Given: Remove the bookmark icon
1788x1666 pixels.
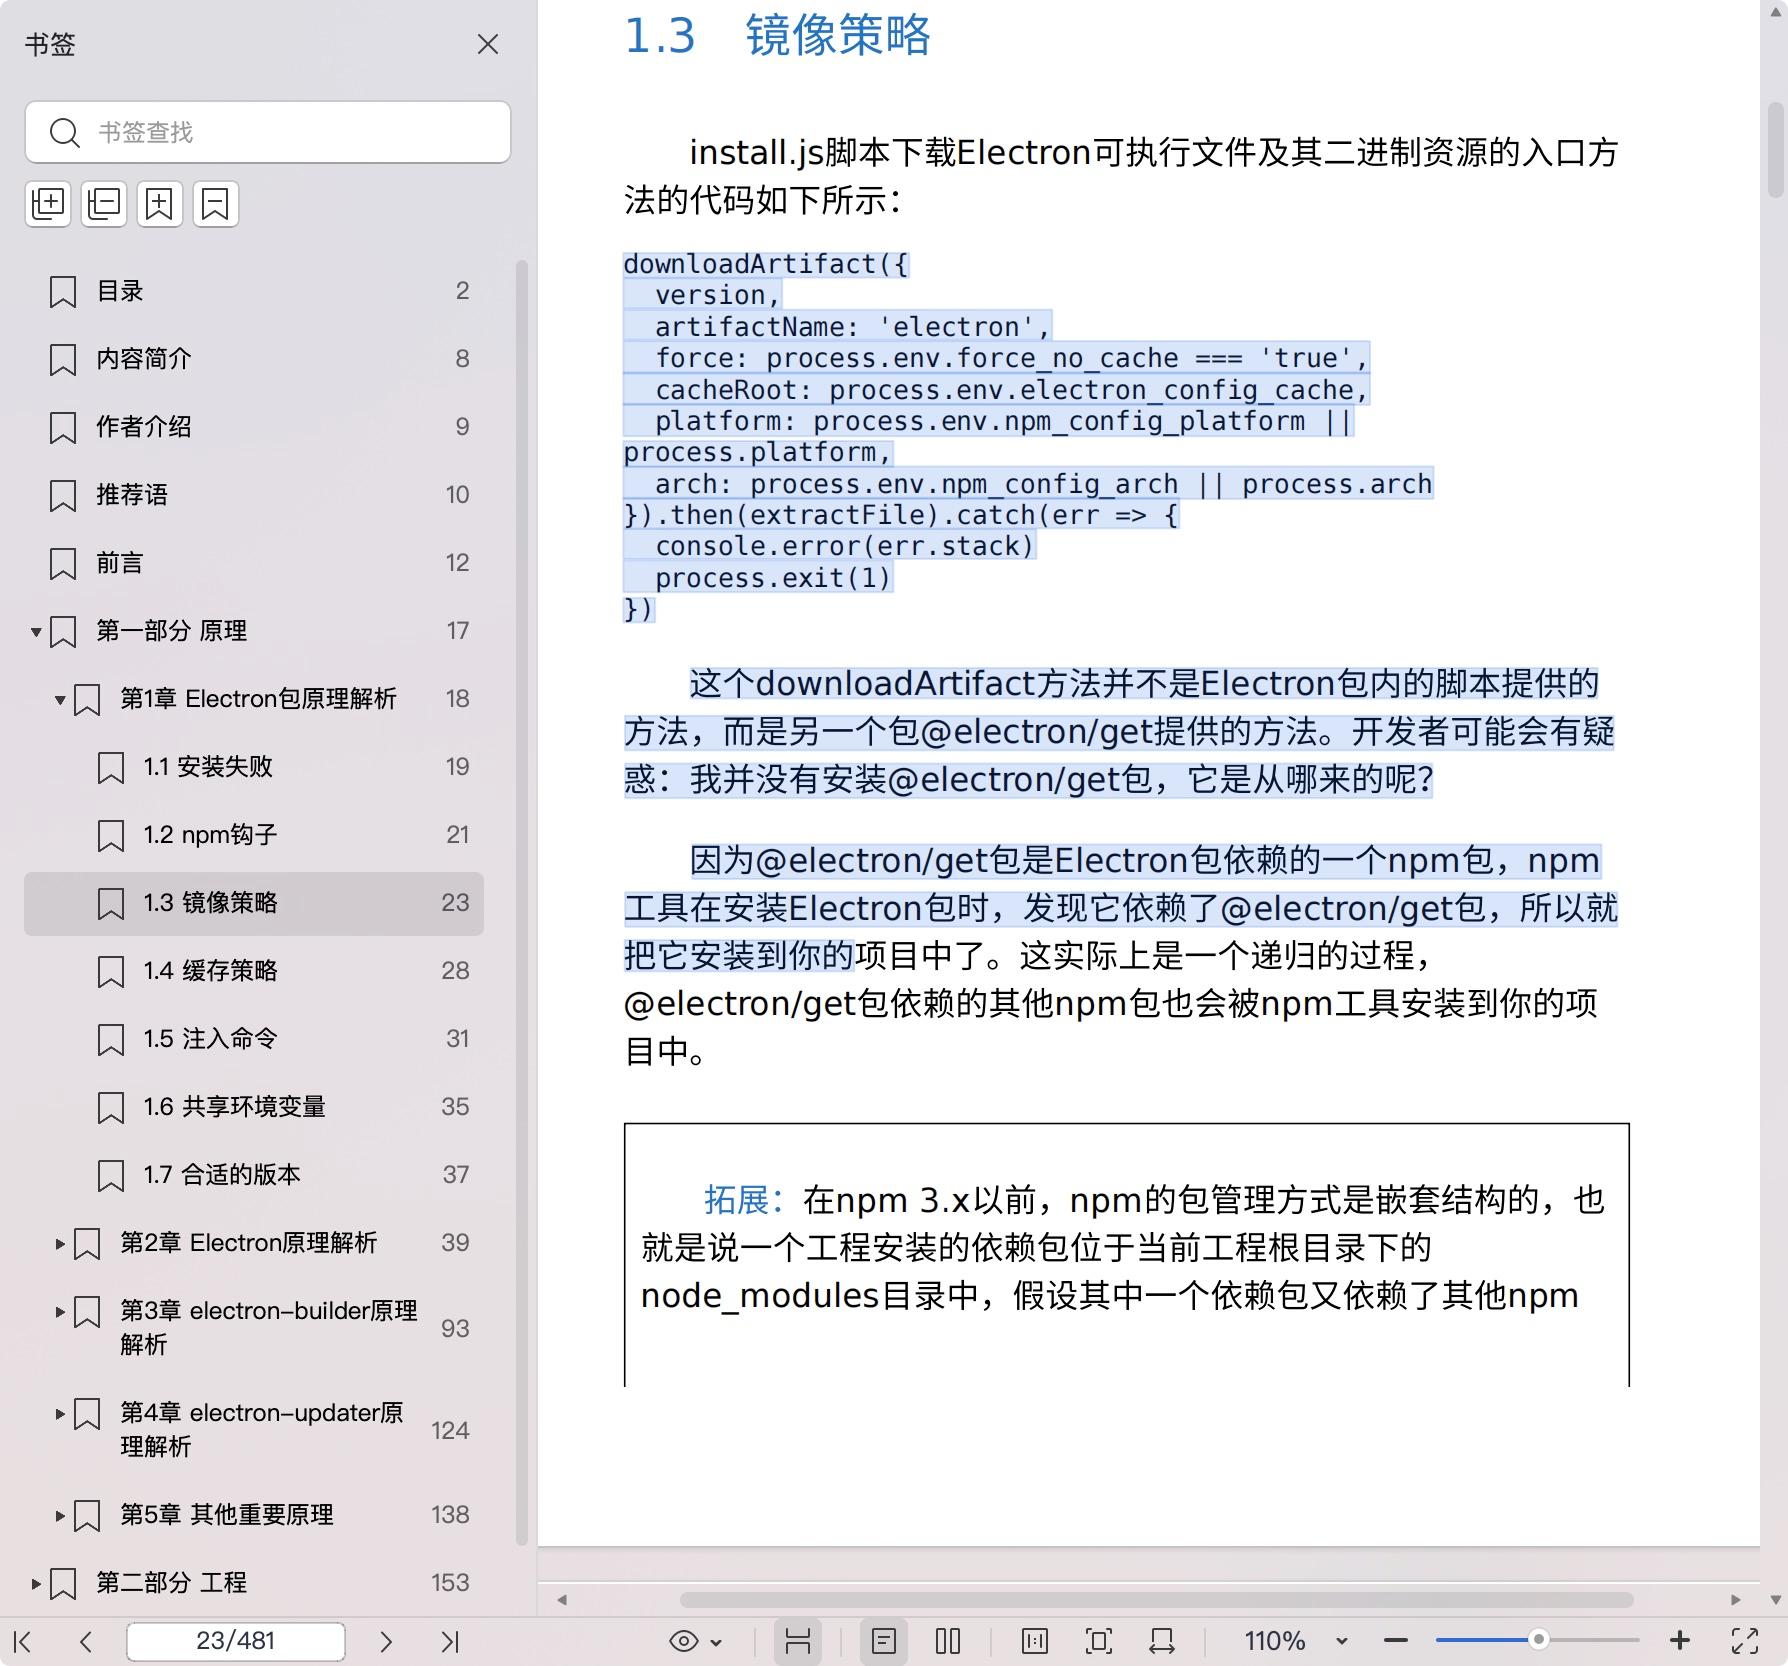Looking at the screenshot, I should (x=216, y=204).
